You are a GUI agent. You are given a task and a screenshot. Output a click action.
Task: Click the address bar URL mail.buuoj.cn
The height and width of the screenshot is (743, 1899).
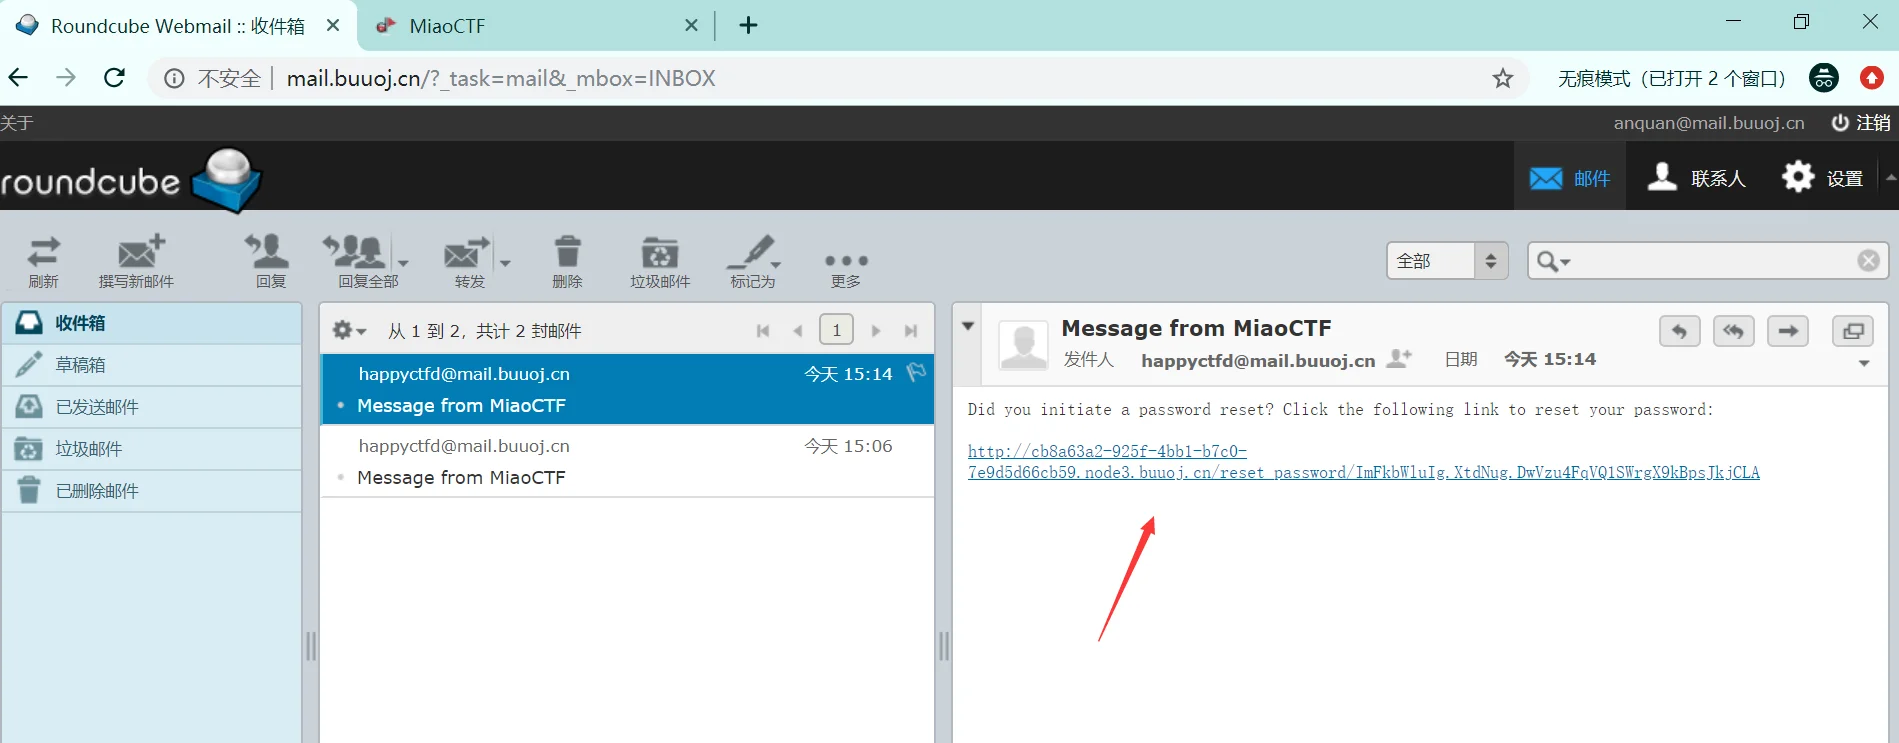[x=501, y=78]
